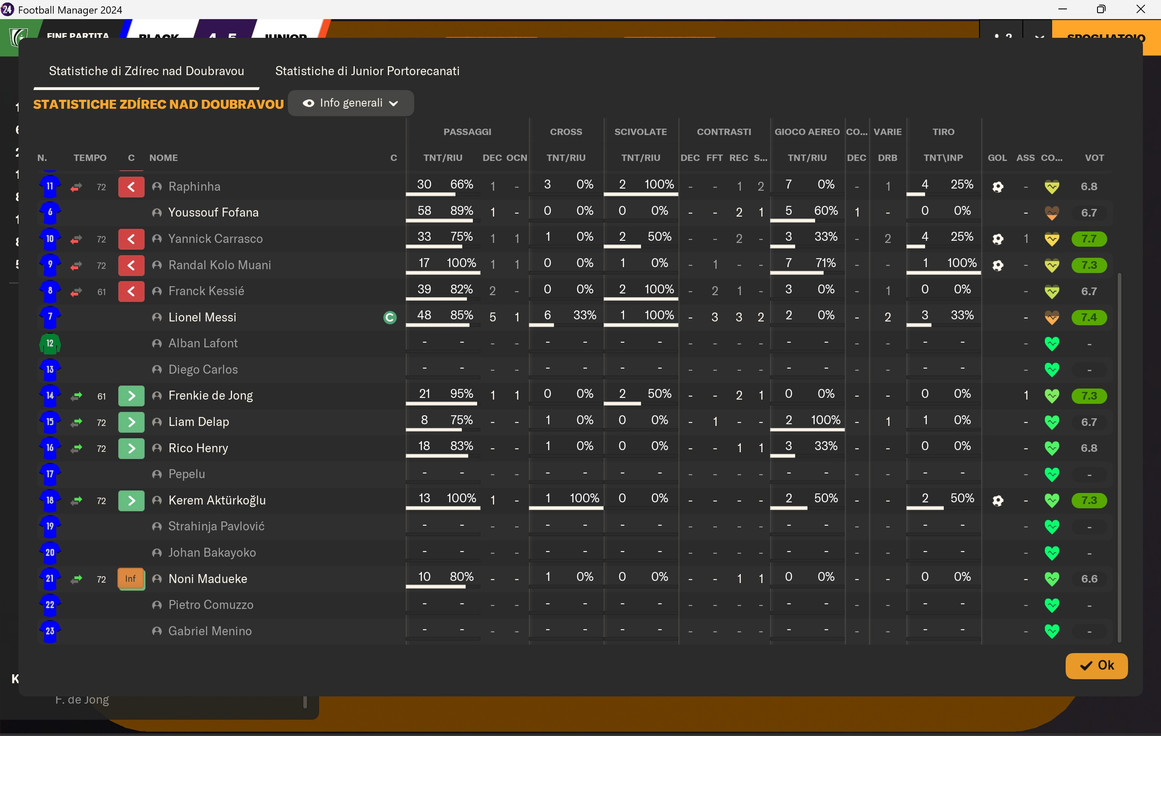Click Raphinha's goal ball icon
The height and width of the screenshot is (800, 1161).
997,187
